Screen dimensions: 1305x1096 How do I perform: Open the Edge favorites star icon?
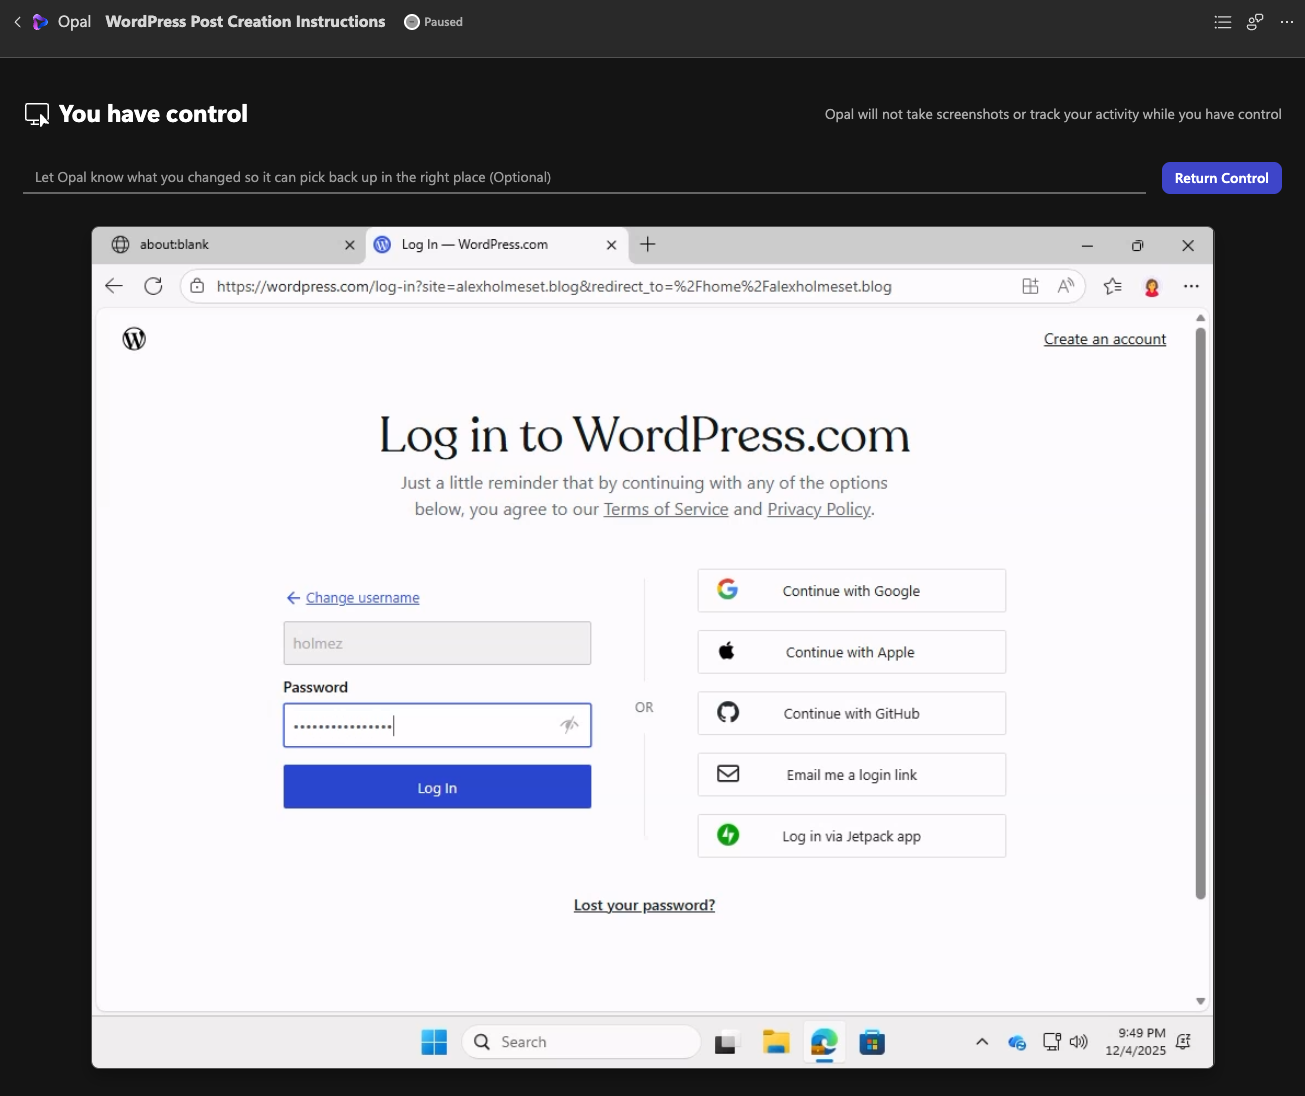1112,286
